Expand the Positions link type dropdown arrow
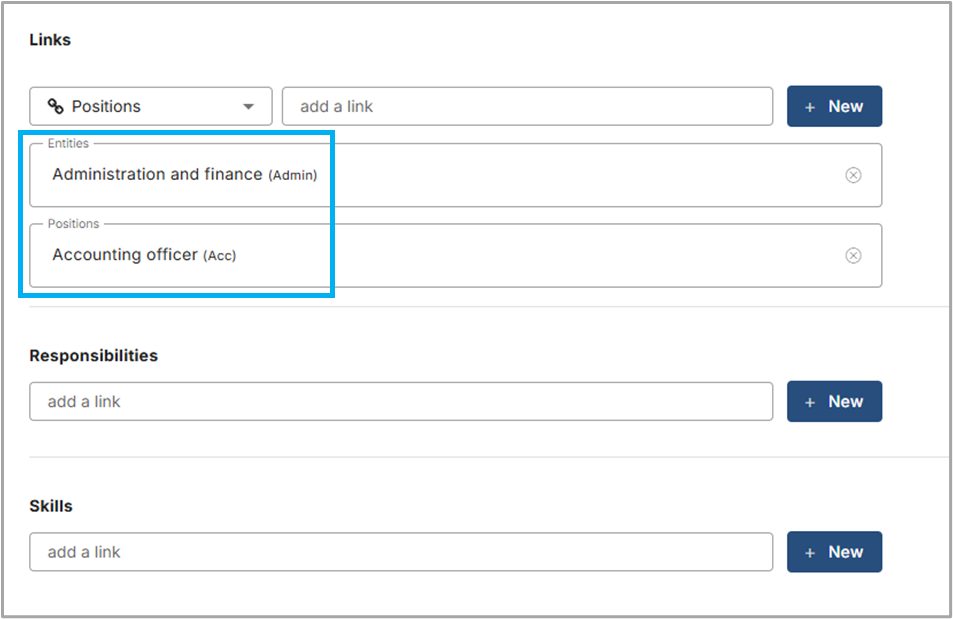Image resolution: width=953 pixels, height=619 pixels. (249, 107)
